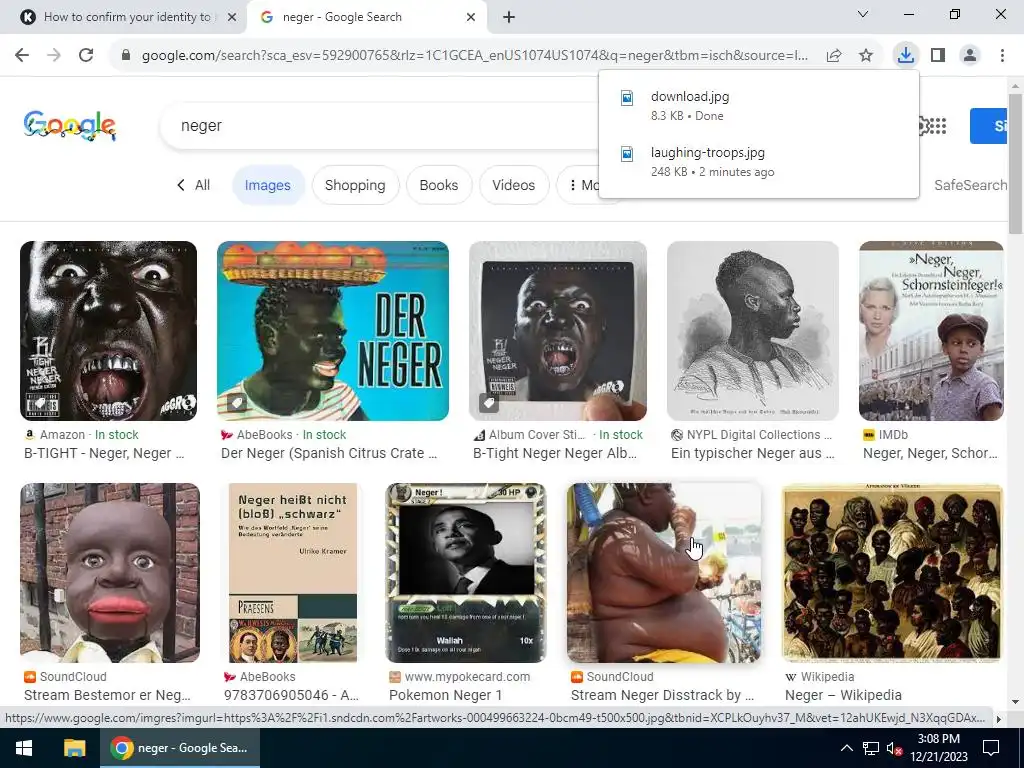
Task: Click the NYPL Digital Collections favicon
Action: tap(677, 434)
